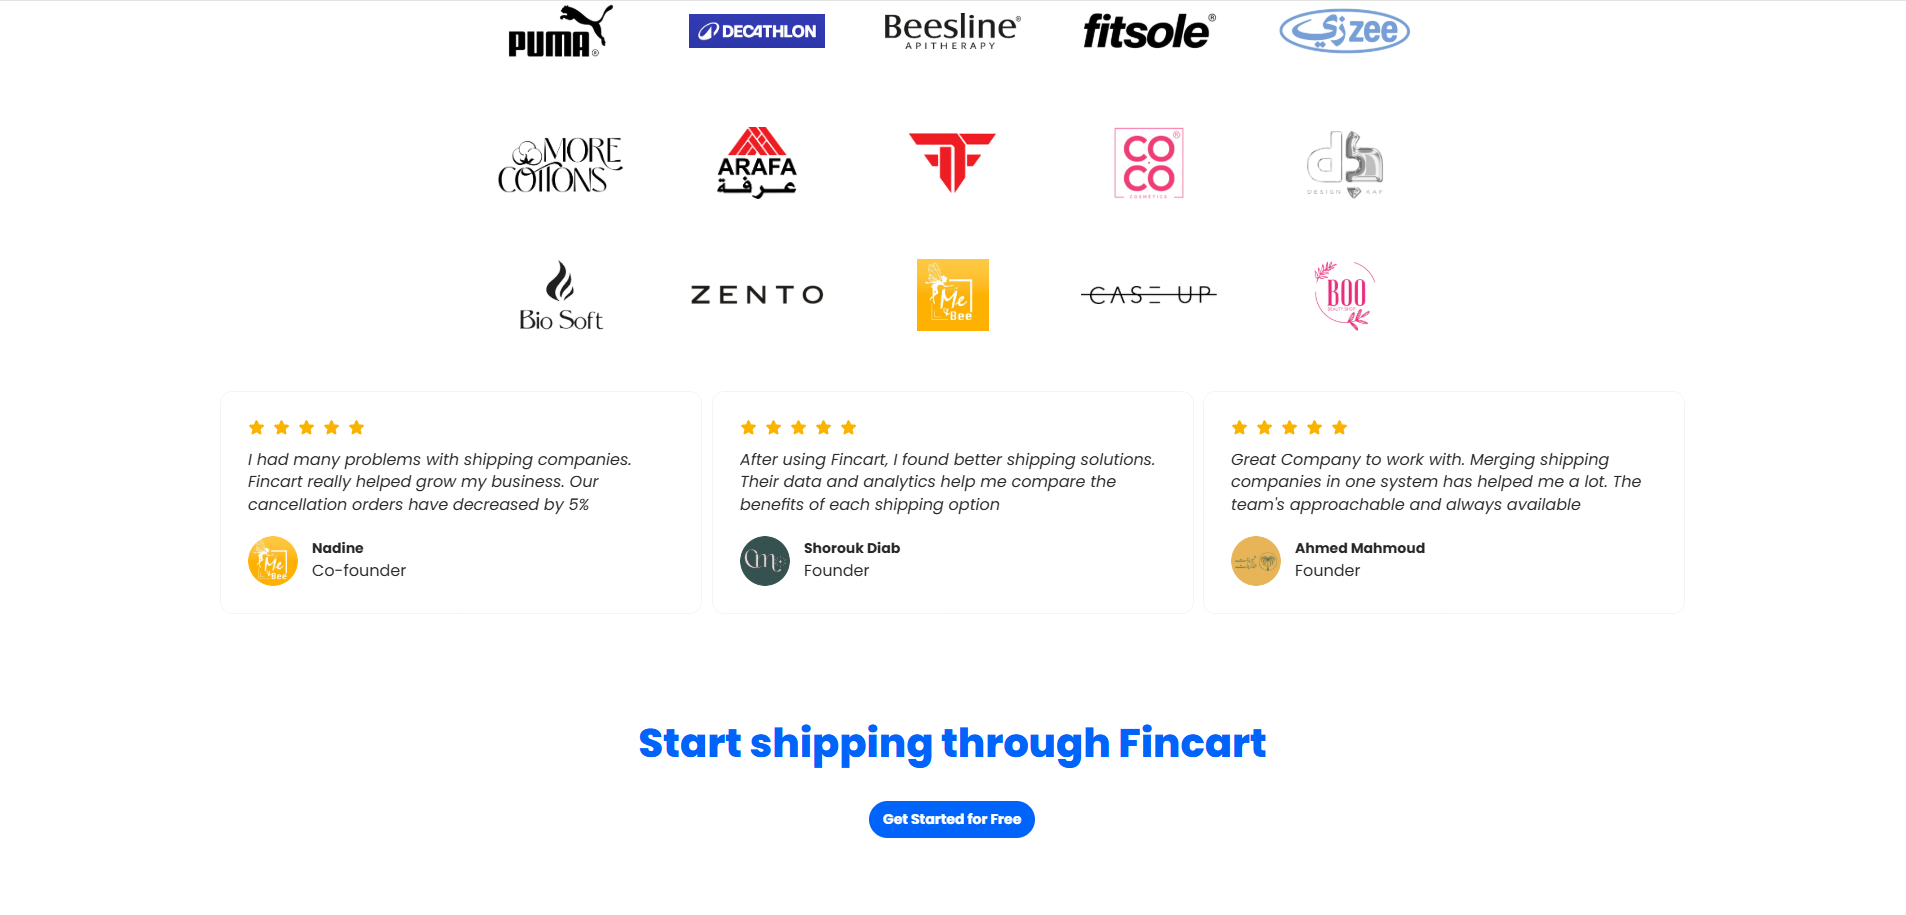Open the fitsole brand page via its logo
Viewport: 1906px width, 915px height.
tap(1147, 31)
